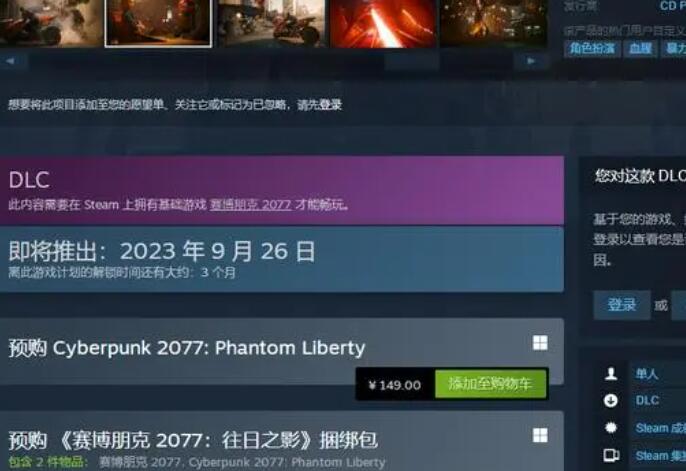This screenshot has height=471, width=686.
Task: Select the highlighted second screenshot thumbnail
Action: (158, 22)
